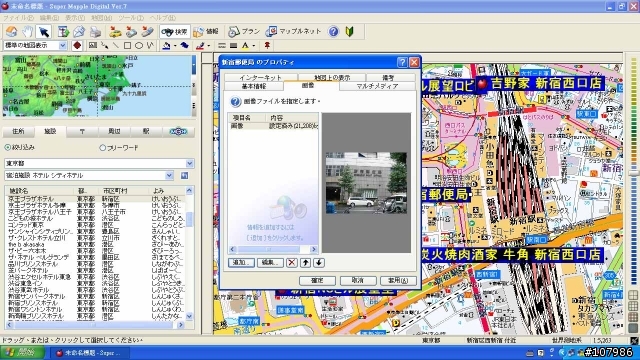Switch to the マルチメディア dialog tab
This screenshot has width=640, height=360.
(377, 86)
